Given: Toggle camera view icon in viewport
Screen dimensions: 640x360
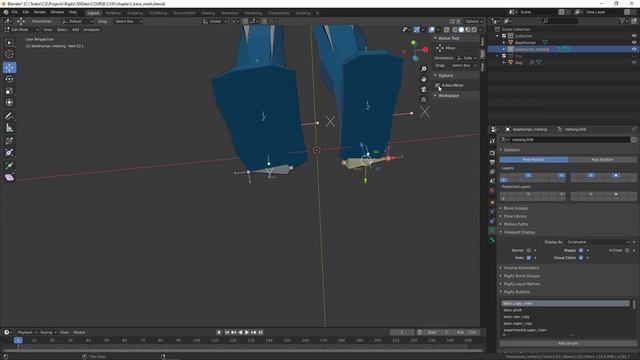Looking at the screenshot, I should [x=424, y=89].
